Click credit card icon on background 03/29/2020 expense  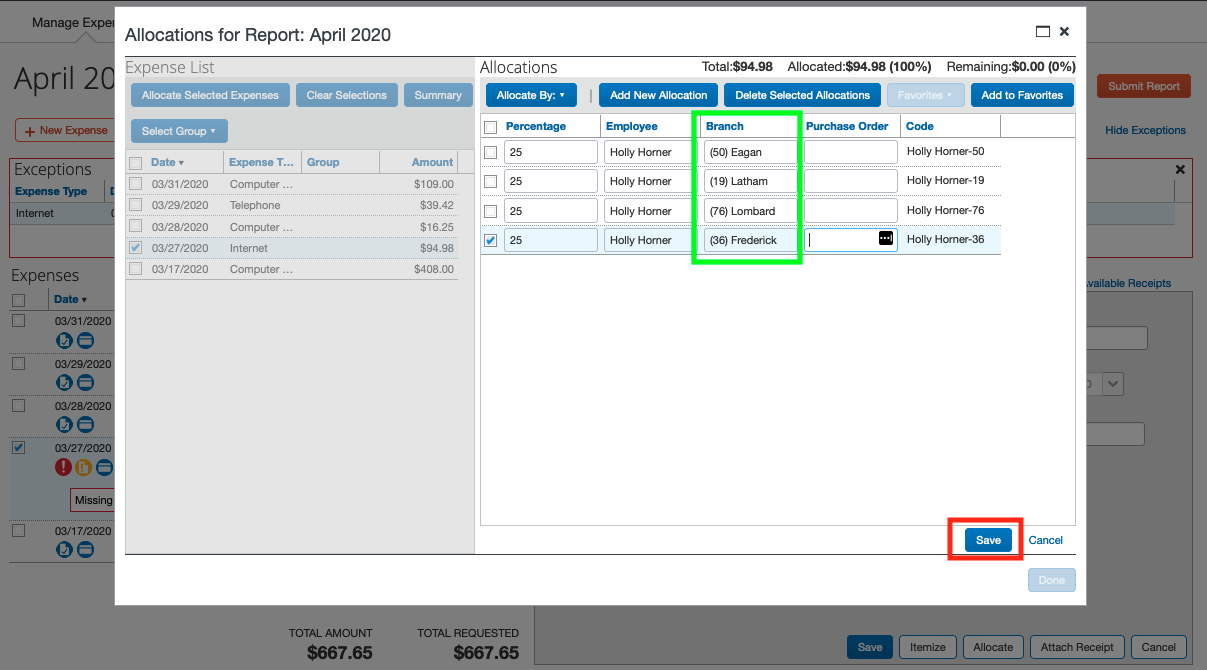86,382
